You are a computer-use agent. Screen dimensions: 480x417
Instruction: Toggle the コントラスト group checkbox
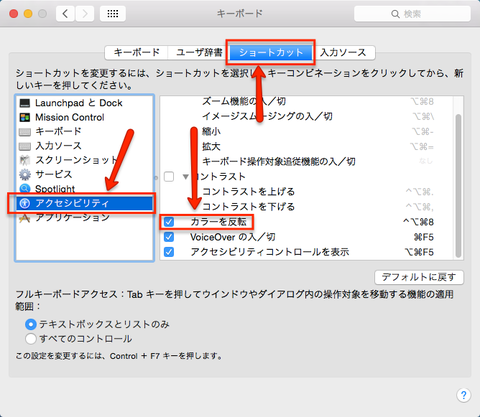coord(169,176)
